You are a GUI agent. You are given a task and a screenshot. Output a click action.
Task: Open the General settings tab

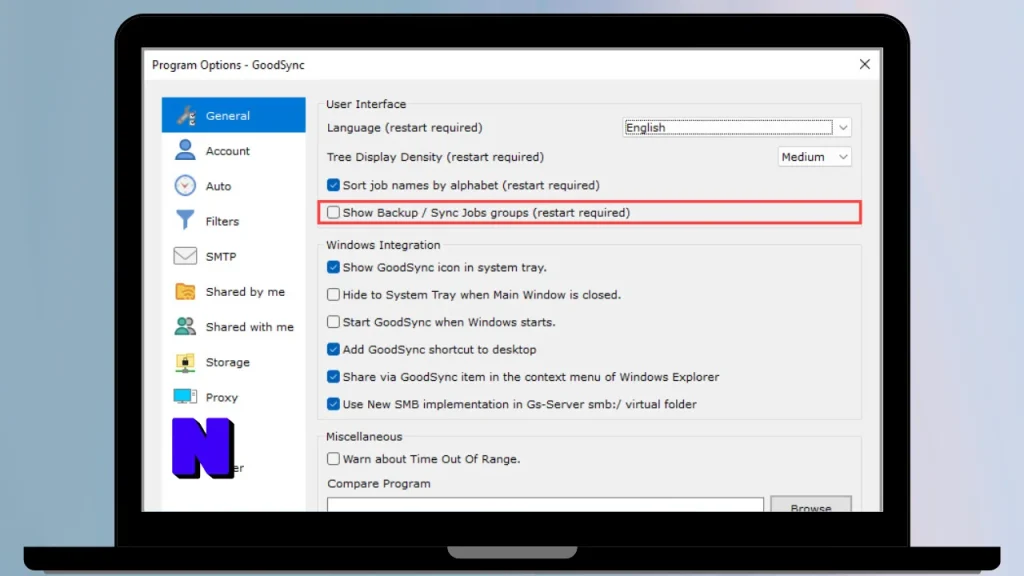[x=234, y=115]
